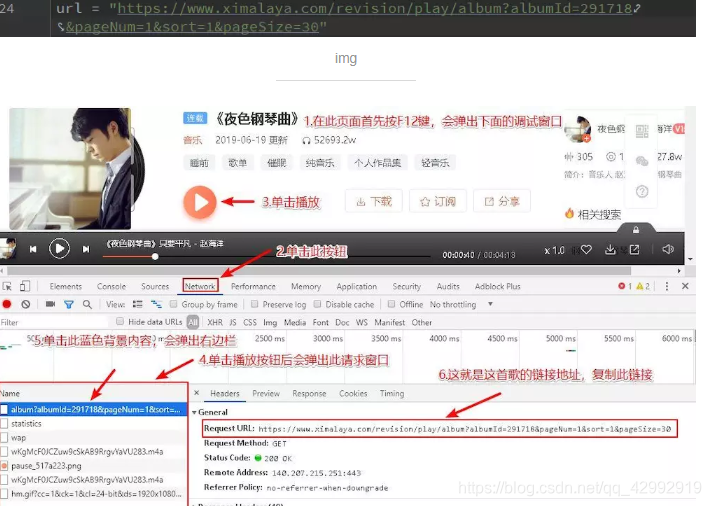Click the orange play button on album page

point(200,202)
